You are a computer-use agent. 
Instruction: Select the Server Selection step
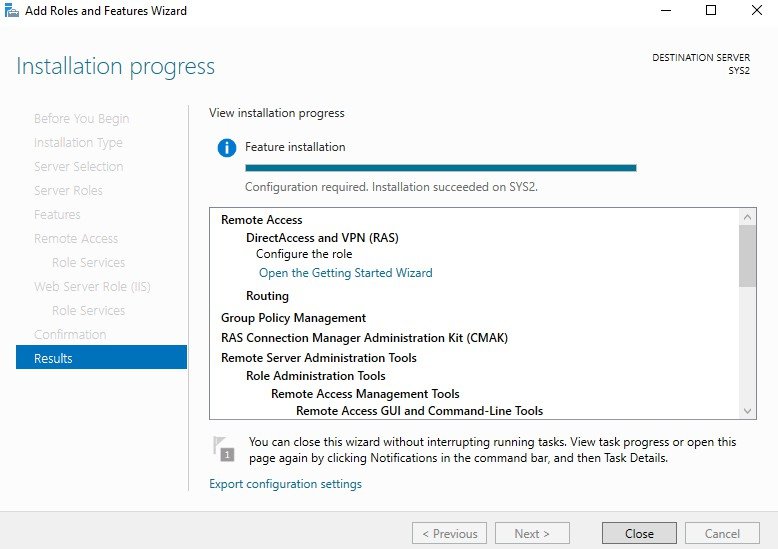tap(78, 166)
